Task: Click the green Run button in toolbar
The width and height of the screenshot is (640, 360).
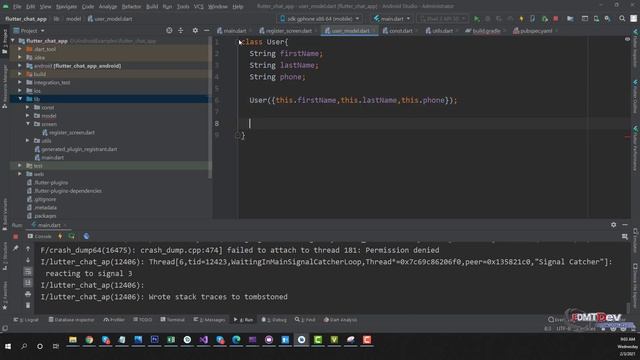Action: [476, 19]
